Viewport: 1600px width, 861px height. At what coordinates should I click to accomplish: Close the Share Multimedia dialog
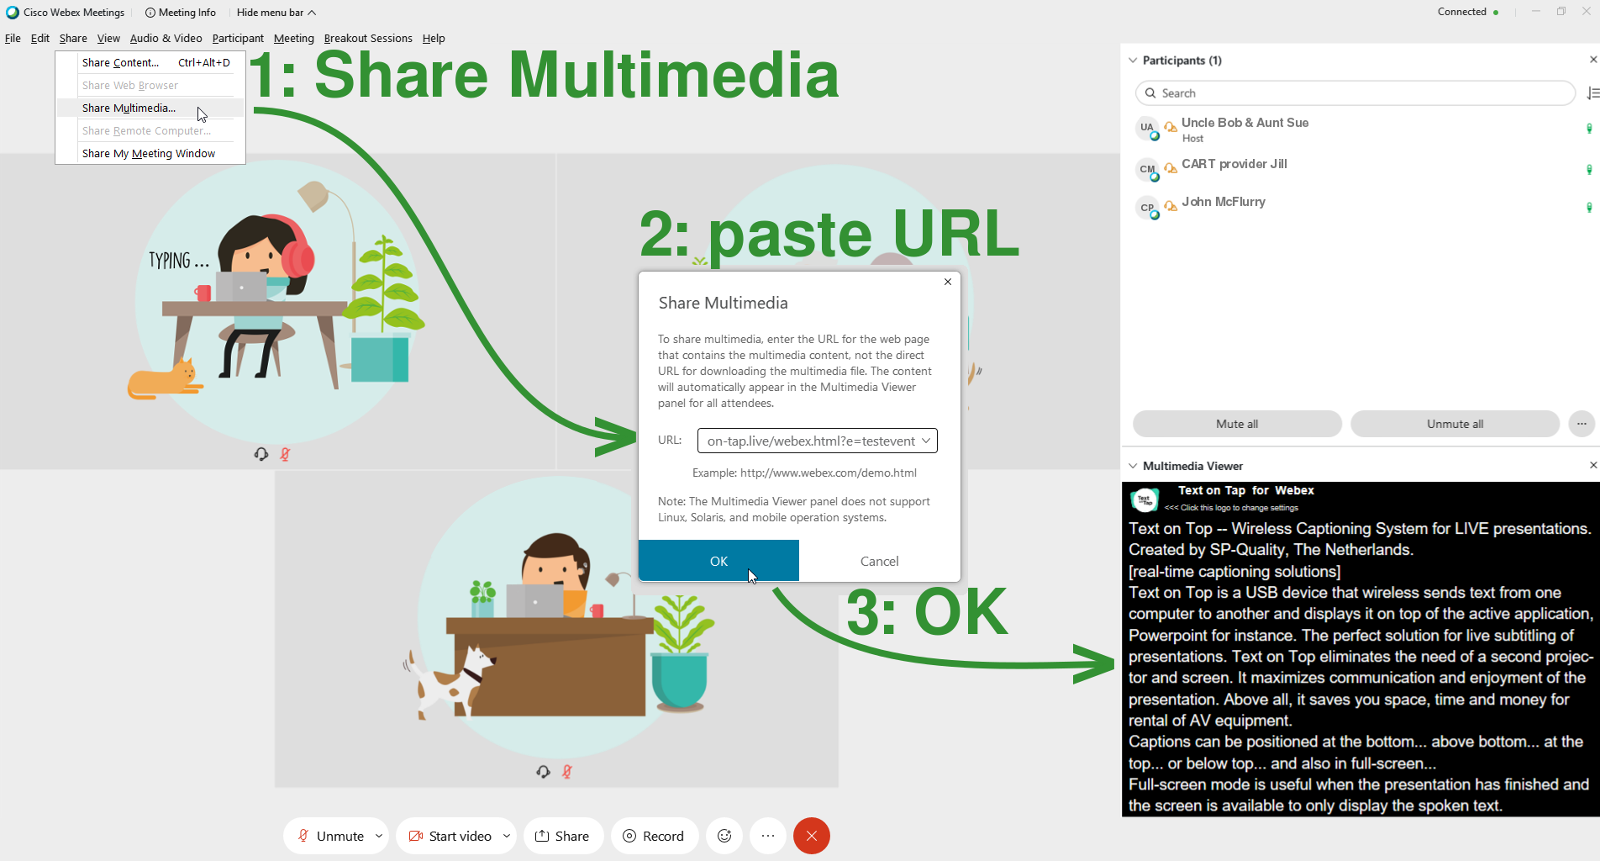click(x=948, y=282)
